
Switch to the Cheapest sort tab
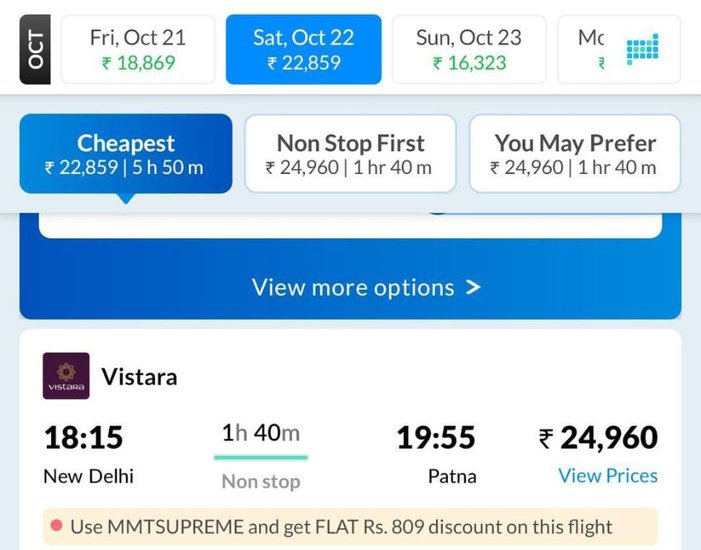click(126, 154)
